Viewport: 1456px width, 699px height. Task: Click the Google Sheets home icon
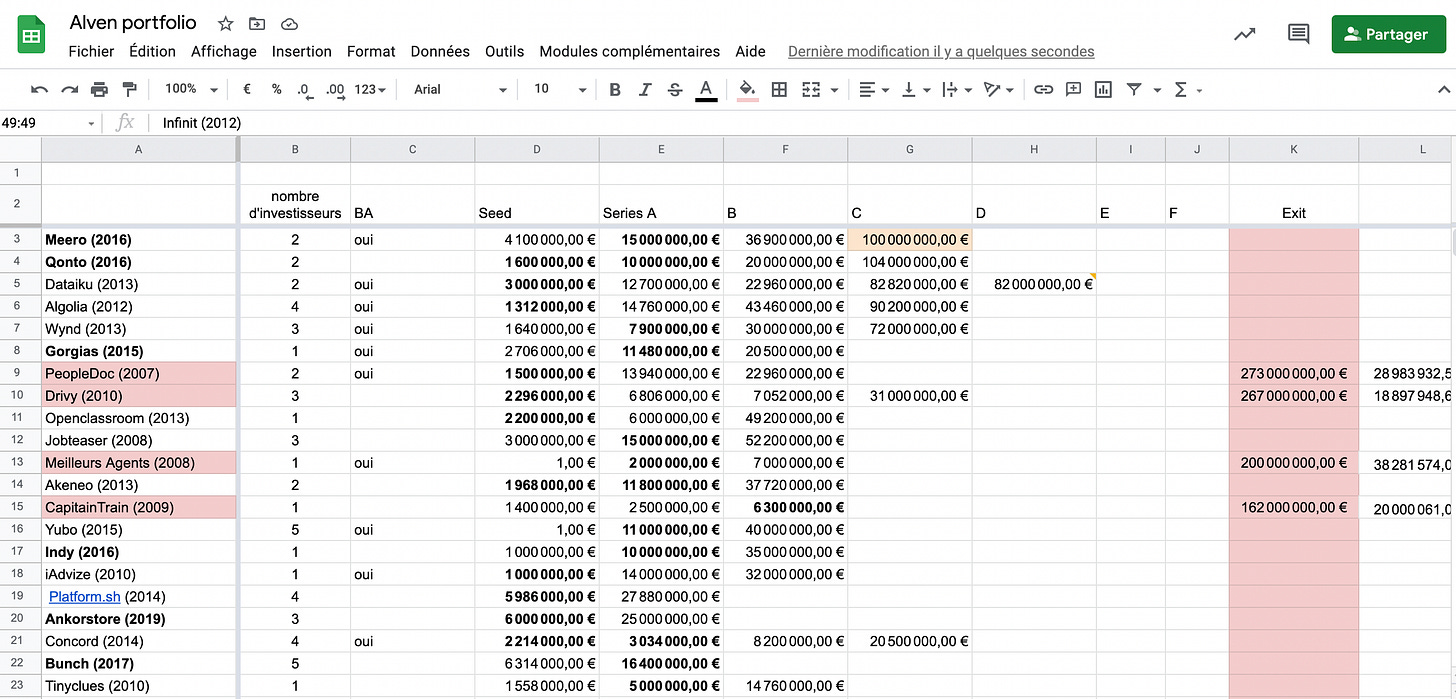[32, 35]
